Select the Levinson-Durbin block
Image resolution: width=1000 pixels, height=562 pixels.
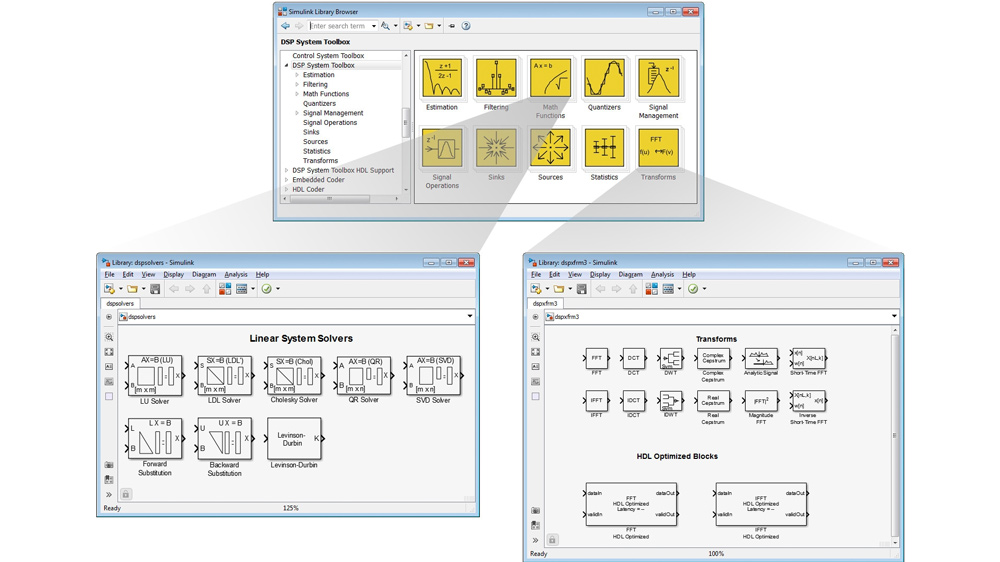point(293,439)
